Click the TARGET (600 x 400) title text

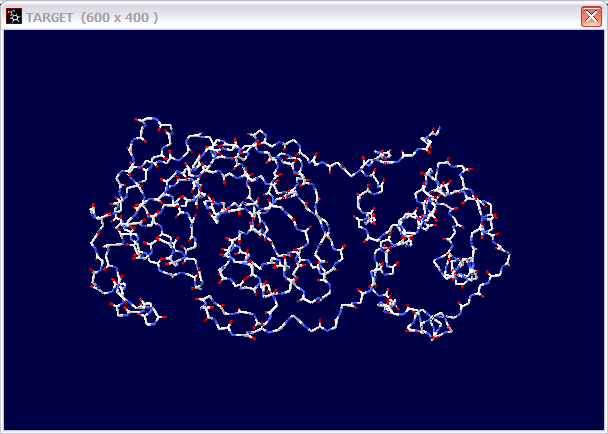click(92, 18)
